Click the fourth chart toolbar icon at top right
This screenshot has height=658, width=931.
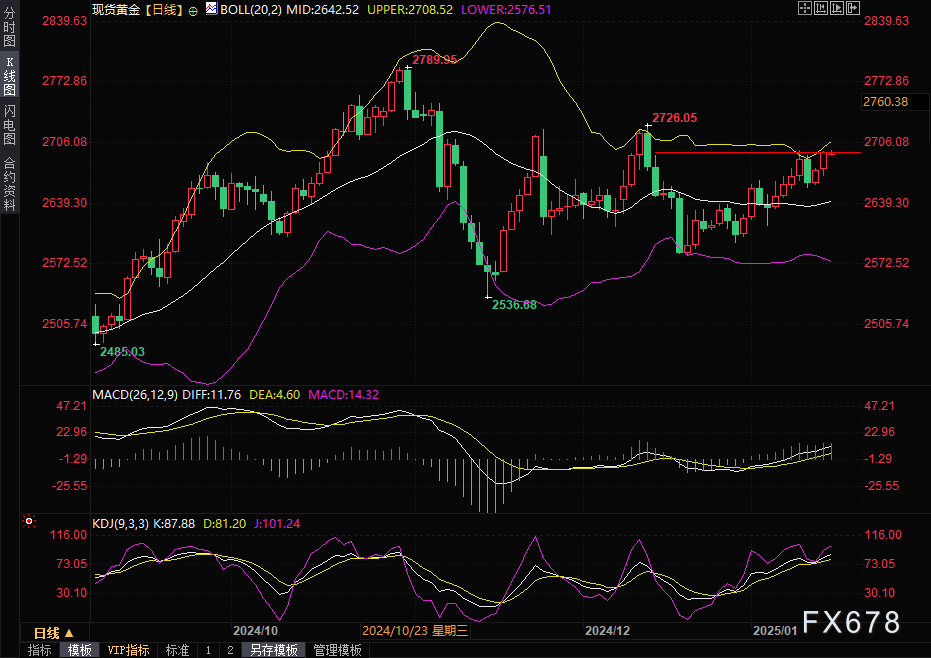point(853,8)
